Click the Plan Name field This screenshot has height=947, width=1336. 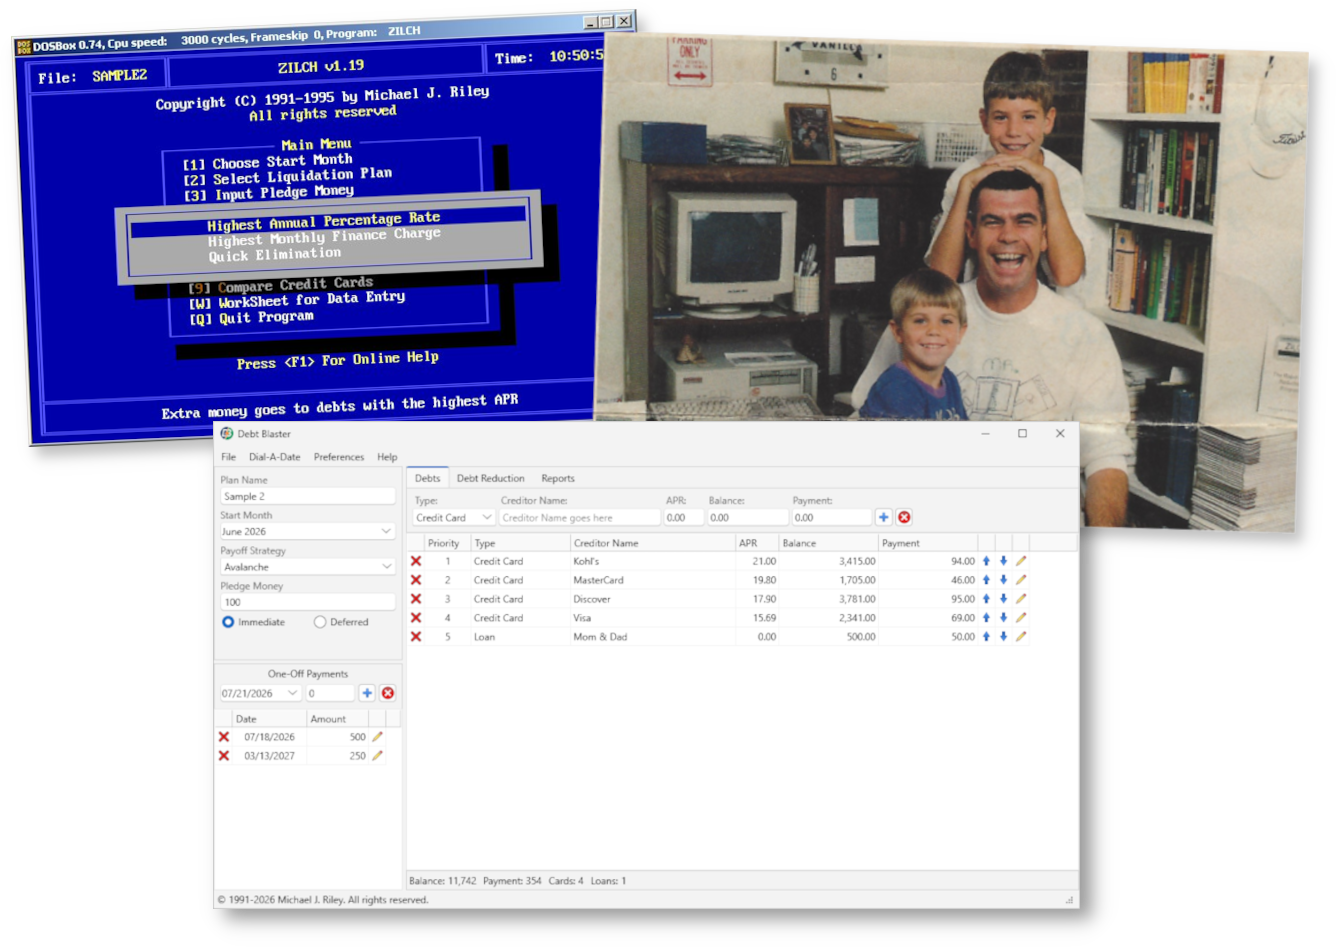307,496
